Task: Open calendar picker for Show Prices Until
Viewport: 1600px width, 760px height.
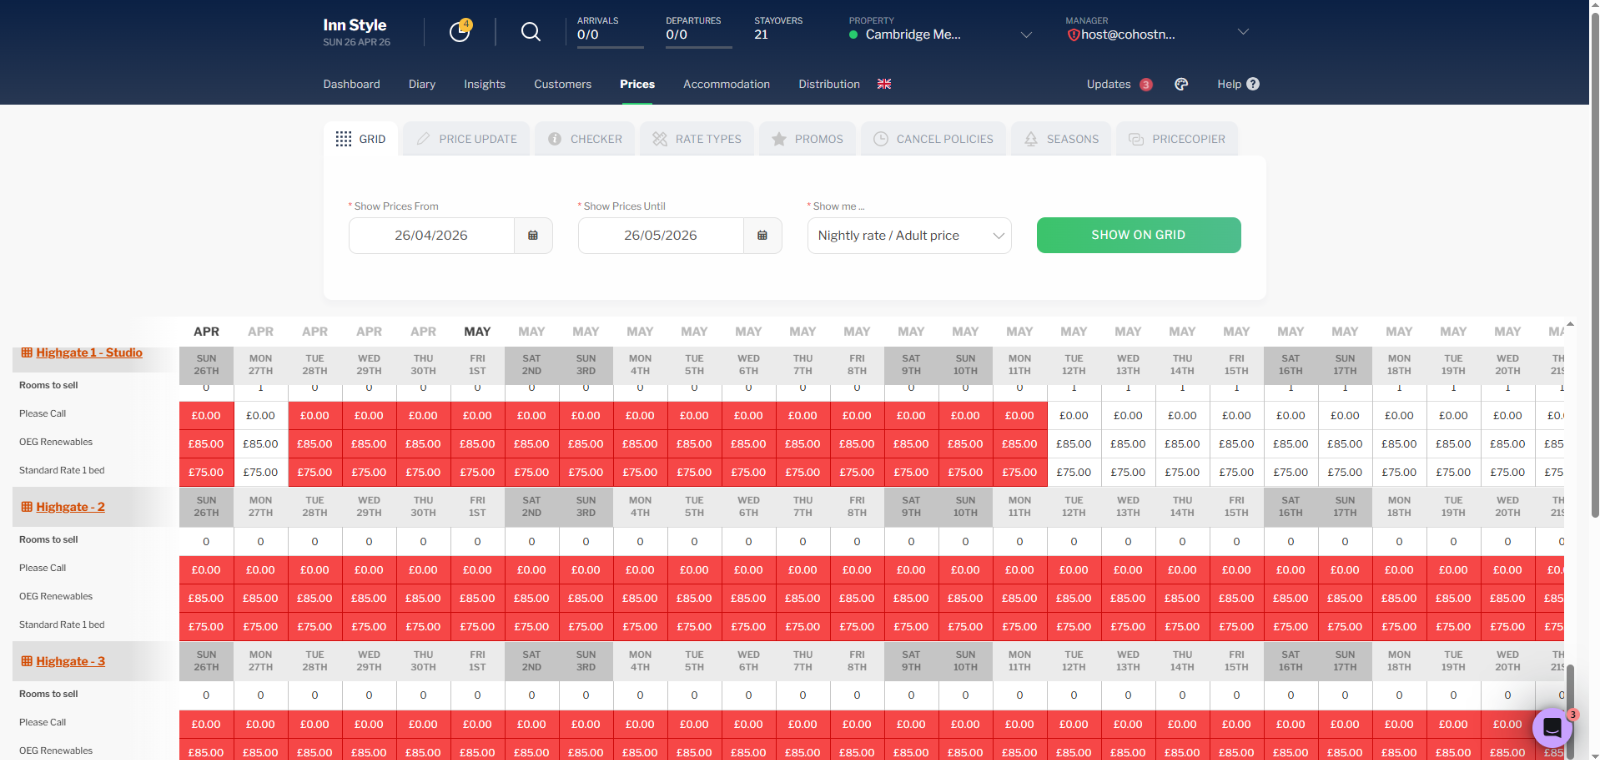Action: point(762,235)
